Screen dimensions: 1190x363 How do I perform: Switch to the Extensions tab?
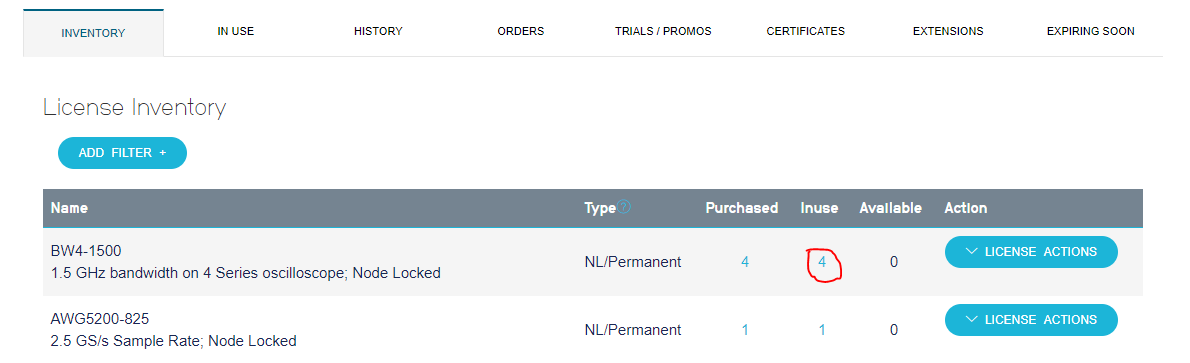(x=948, y=31)
